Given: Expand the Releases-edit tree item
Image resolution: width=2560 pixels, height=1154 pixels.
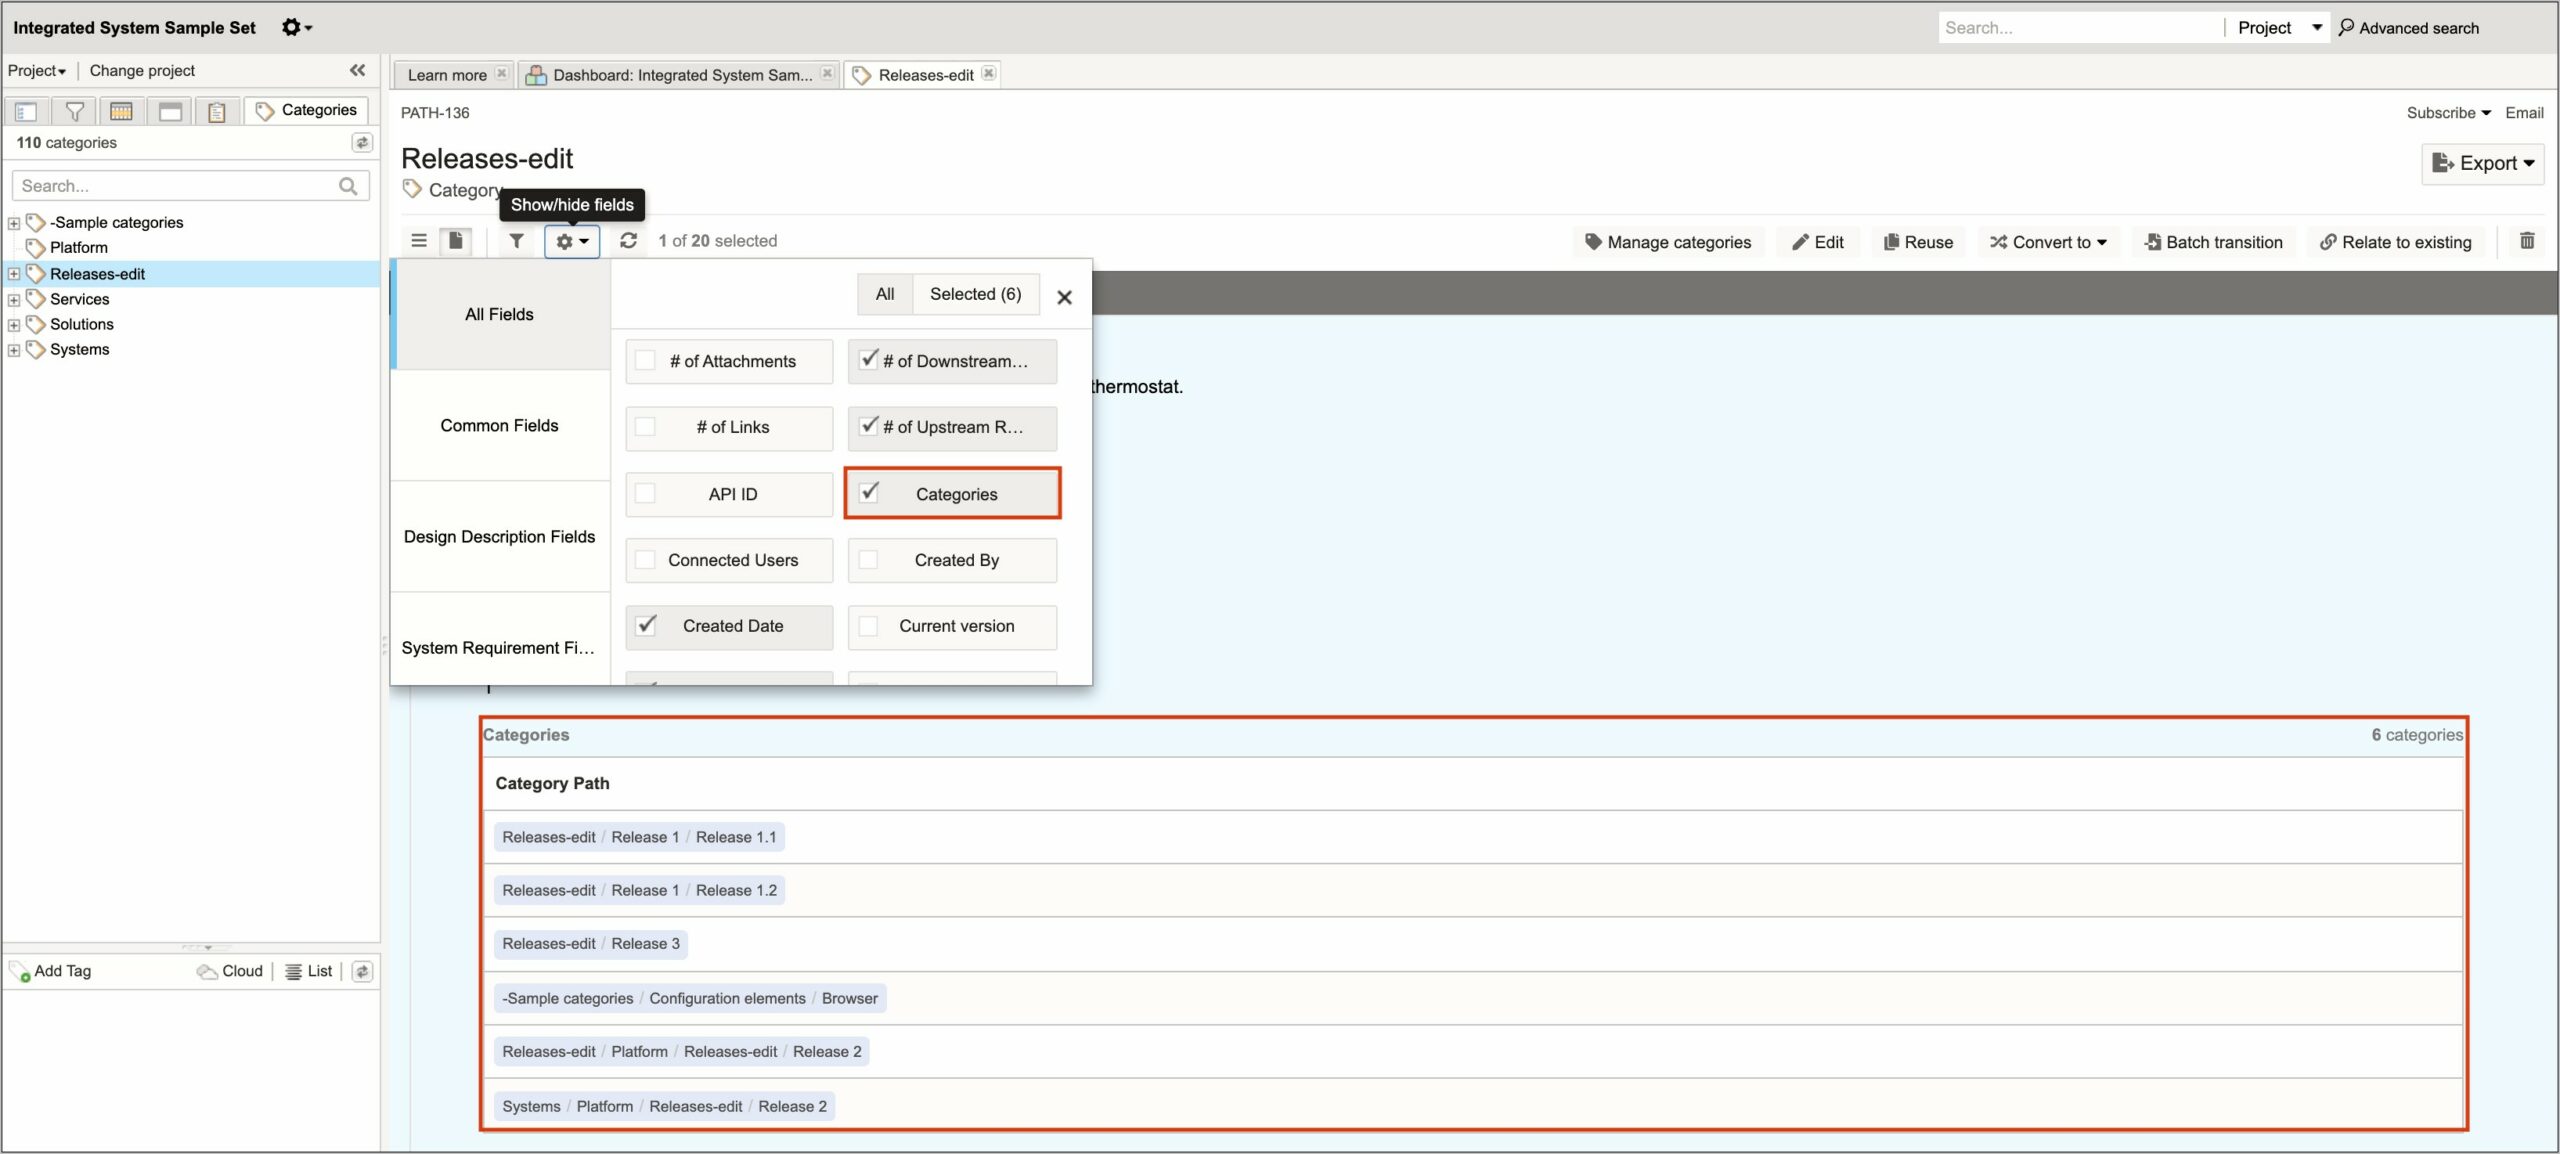Looking at the screenshot, I should (13, 273).
